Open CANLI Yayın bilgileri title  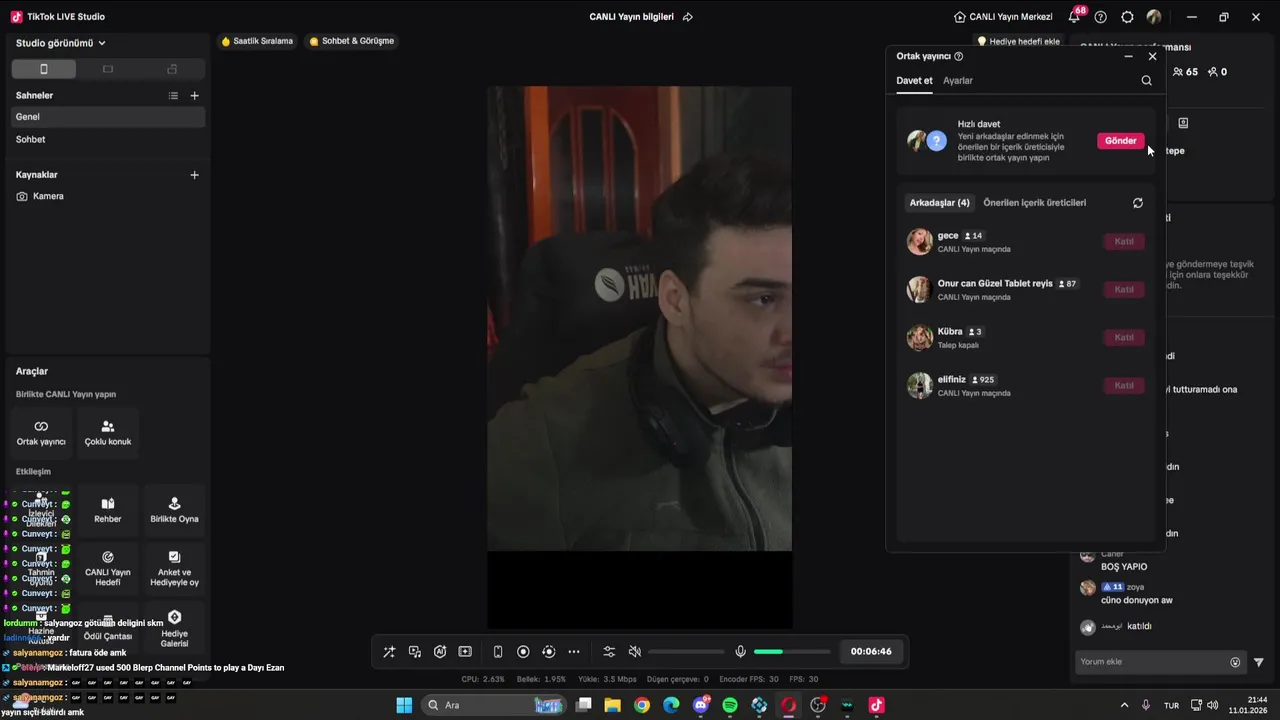point(631,17)
